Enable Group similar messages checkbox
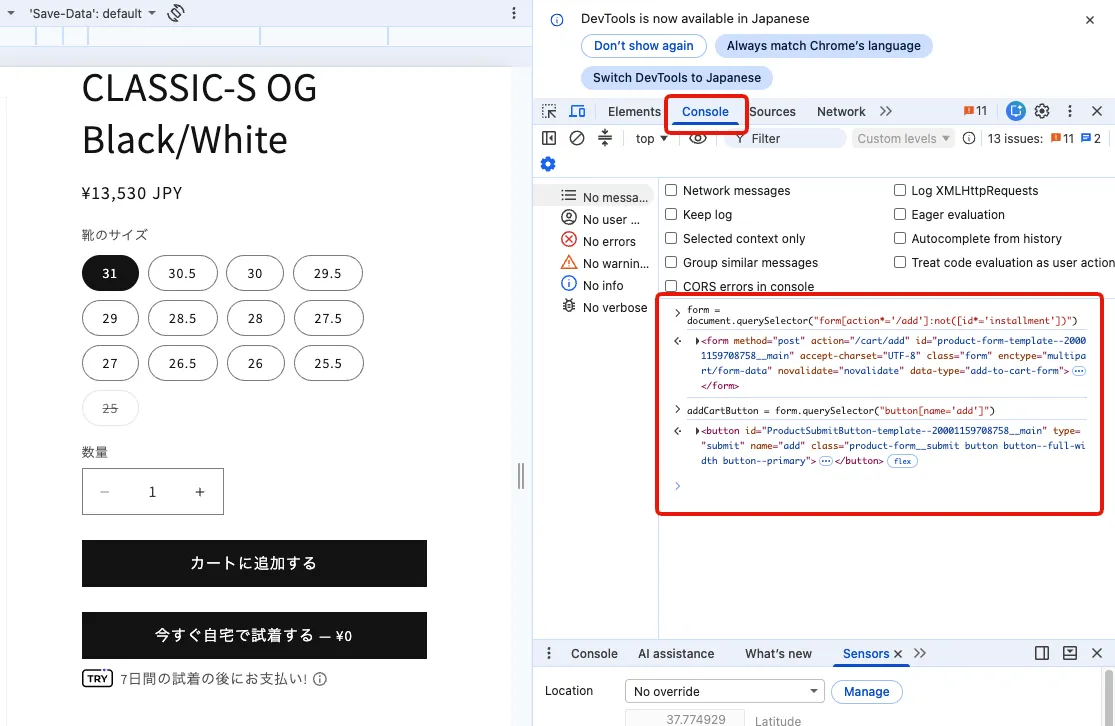Viewport: 1115px width, 726px height. tap(671, 262)
